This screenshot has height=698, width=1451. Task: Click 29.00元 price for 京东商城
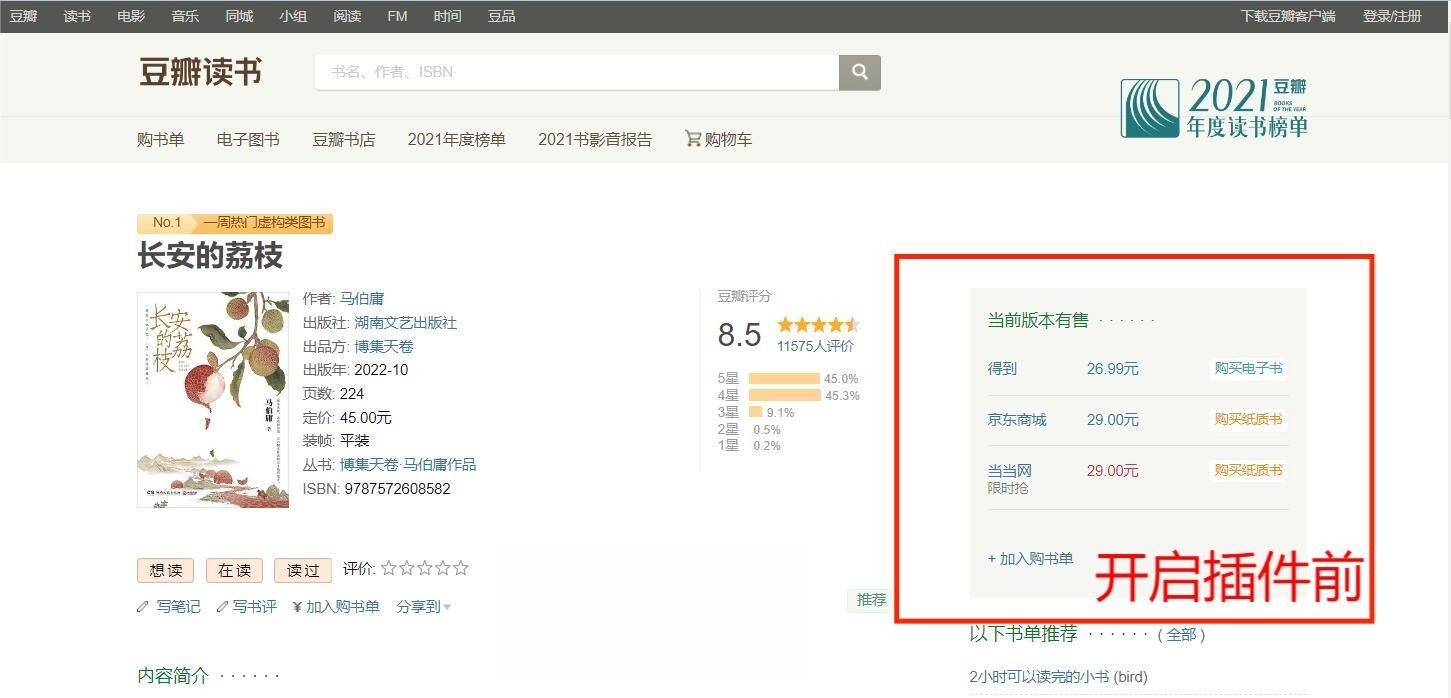[x=1113, y=419]
